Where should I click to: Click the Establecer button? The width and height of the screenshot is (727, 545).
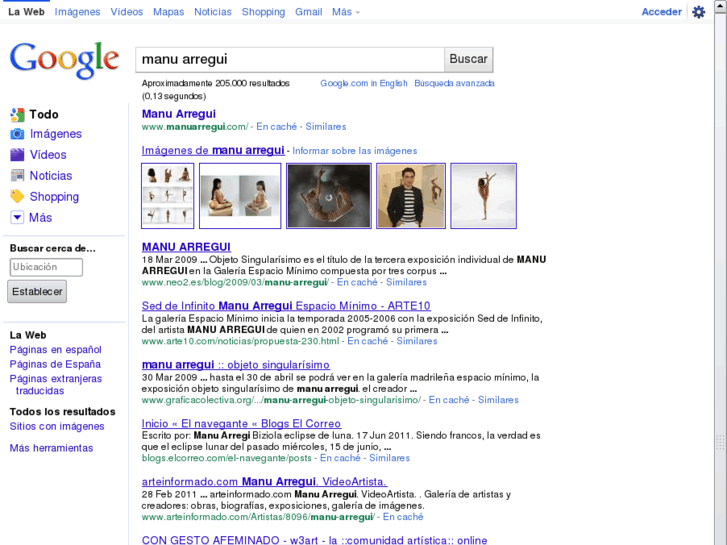(x=37, y=292)
